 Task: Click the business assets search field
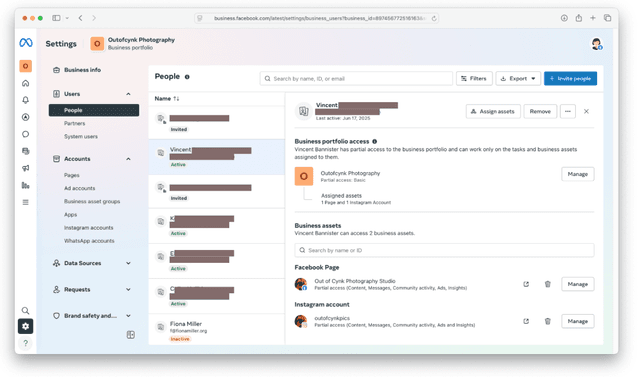[444, 251]
